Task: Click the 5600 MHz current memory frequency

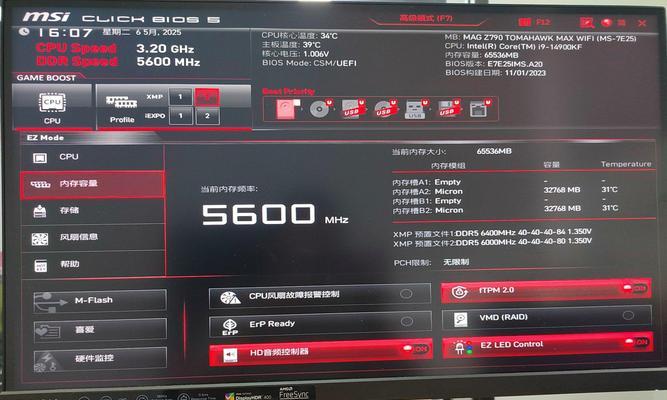Action: pos(275,214)
